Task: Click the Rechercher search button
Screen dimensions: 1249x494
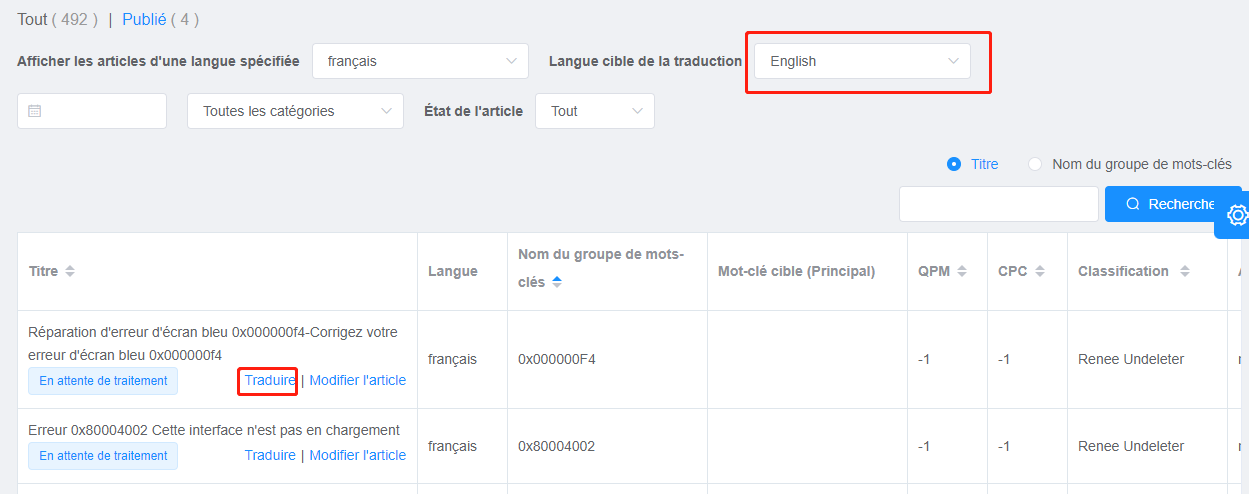Action: 1173,204
